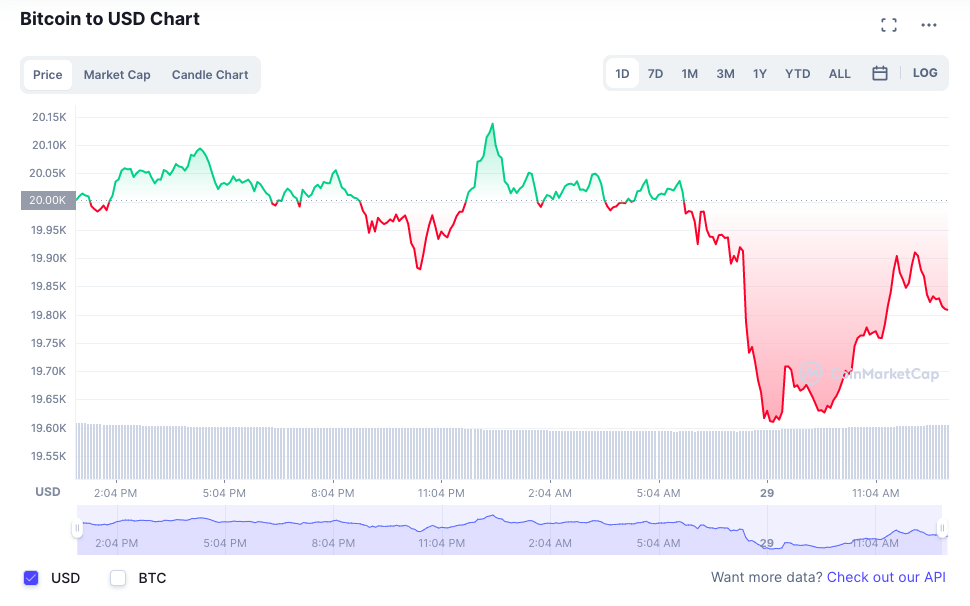Select the 3M time range

(x=725, y=73)
